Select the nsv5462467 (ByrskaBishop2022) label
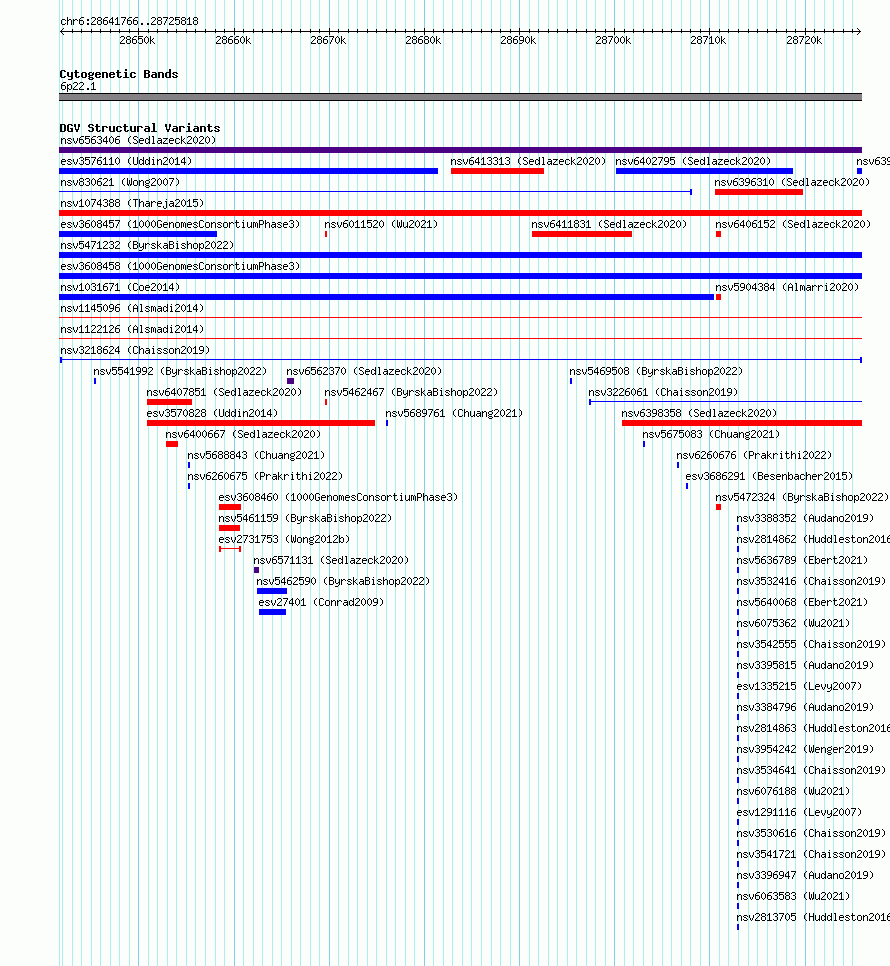 coord(411,392)
